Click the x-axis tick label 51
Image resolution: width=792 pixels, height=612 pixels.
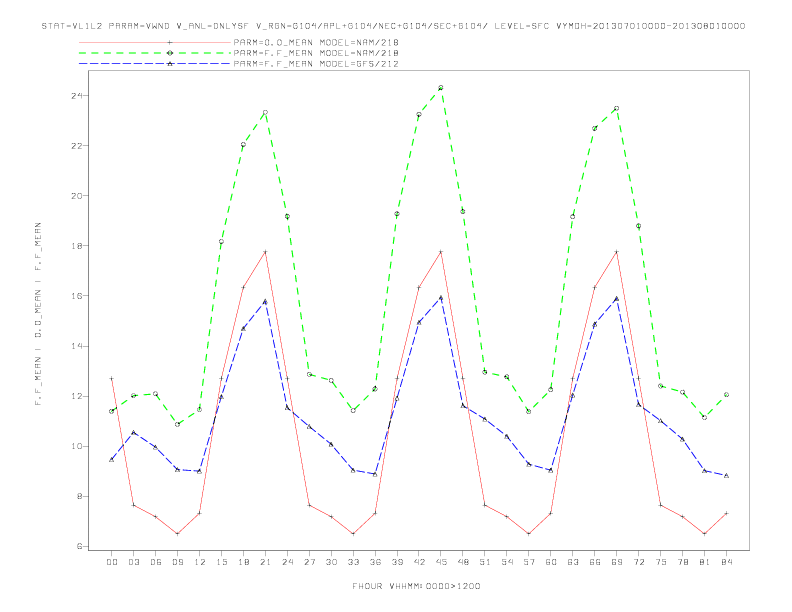click(x=485, y=562)
